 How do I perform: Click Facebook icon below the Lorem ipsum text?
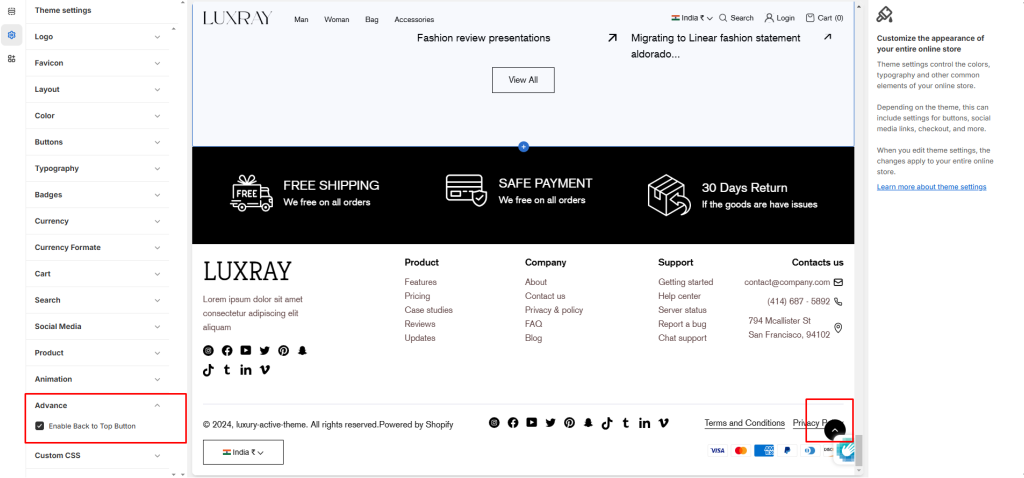click(x=227, y=351)
